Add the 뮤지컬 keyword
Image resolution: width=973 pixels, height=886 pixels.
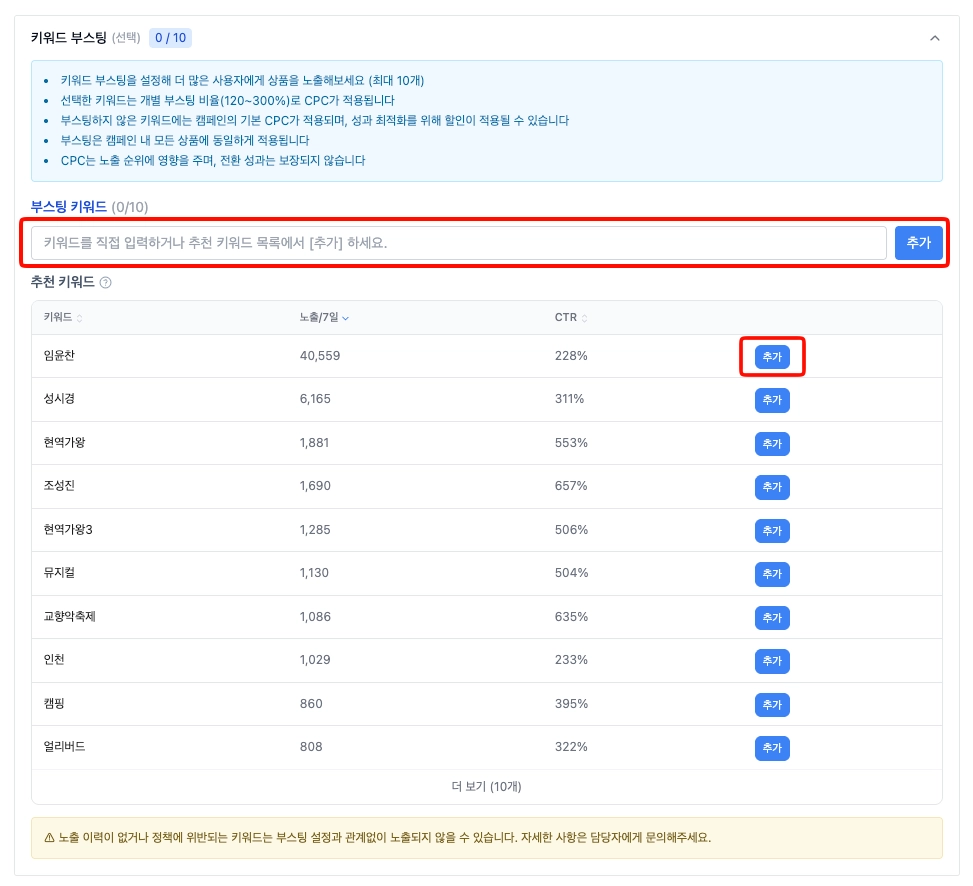pyautogui.click(x=772, y=574)
